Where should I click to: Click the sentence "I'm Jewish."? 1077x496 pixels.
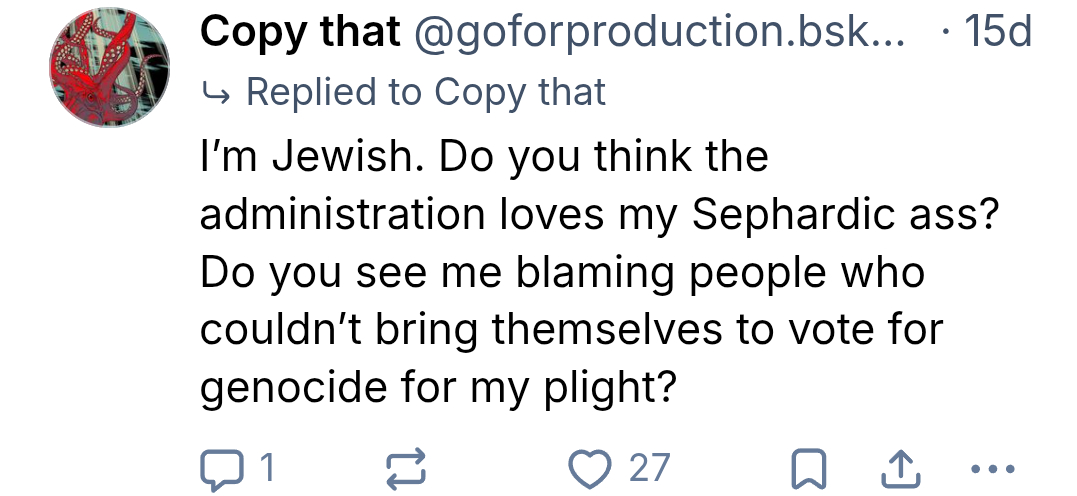(310, 157)
